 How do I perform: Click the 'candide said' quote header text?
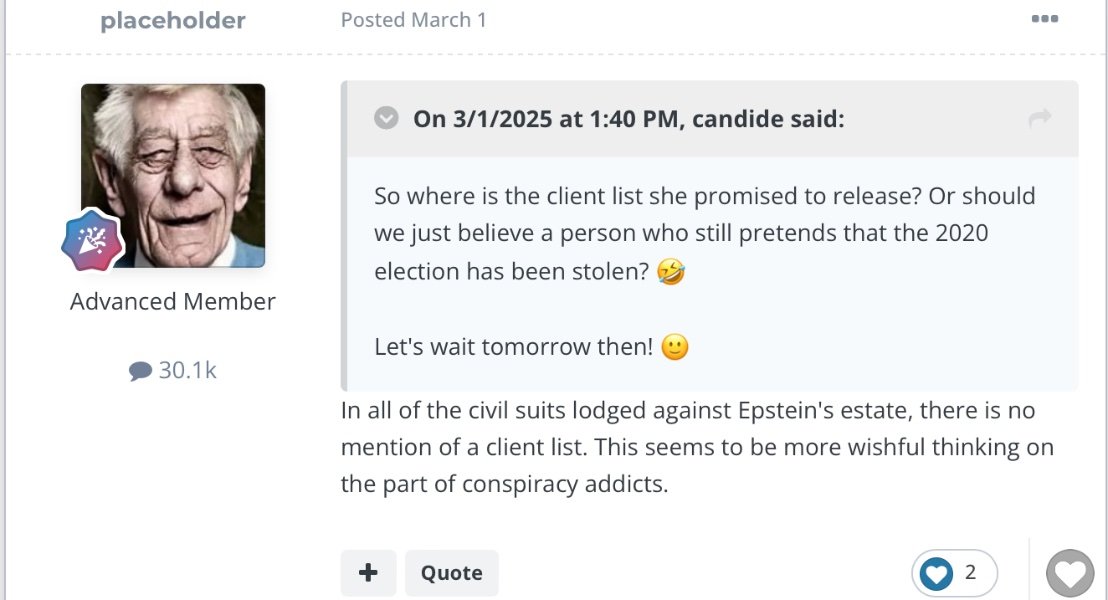629,119
